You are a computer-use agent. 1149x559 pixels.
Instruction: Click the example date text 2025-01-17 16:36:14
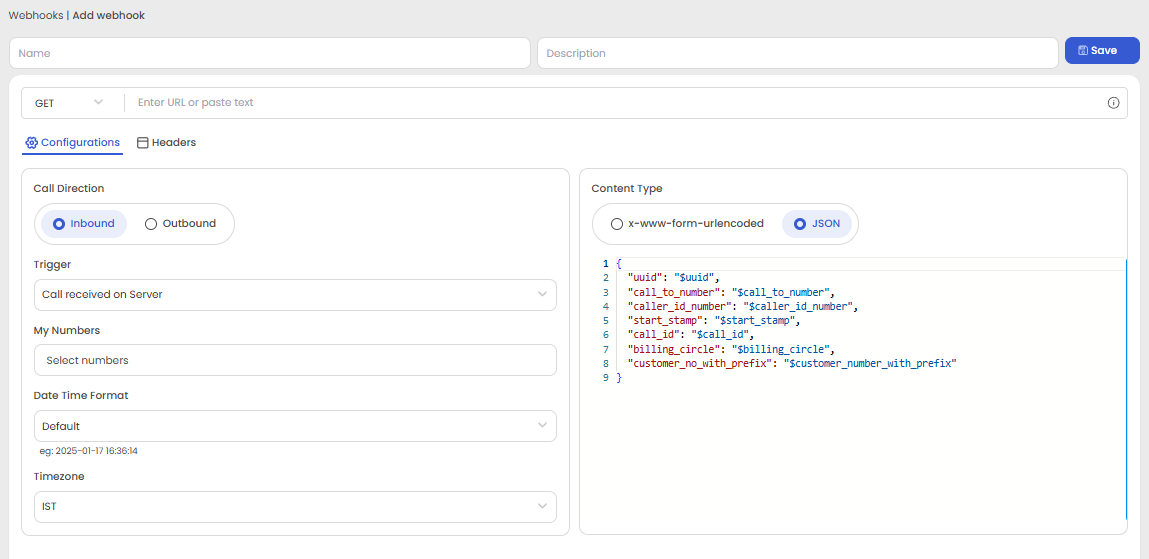(x=95, y=451)
